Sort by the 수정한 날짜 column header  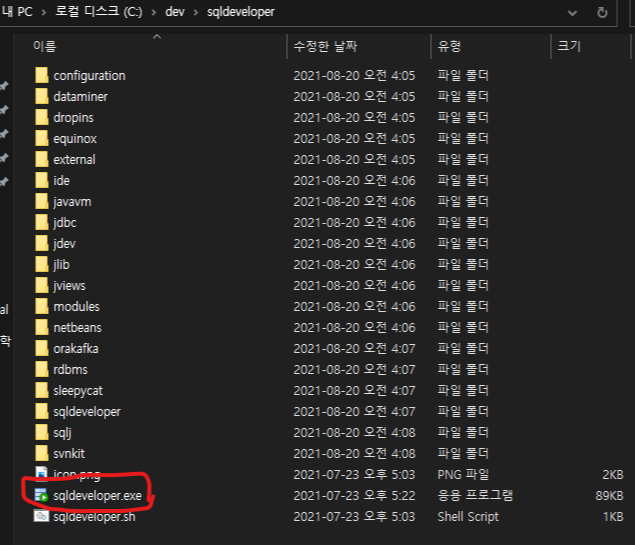[325, 46]
